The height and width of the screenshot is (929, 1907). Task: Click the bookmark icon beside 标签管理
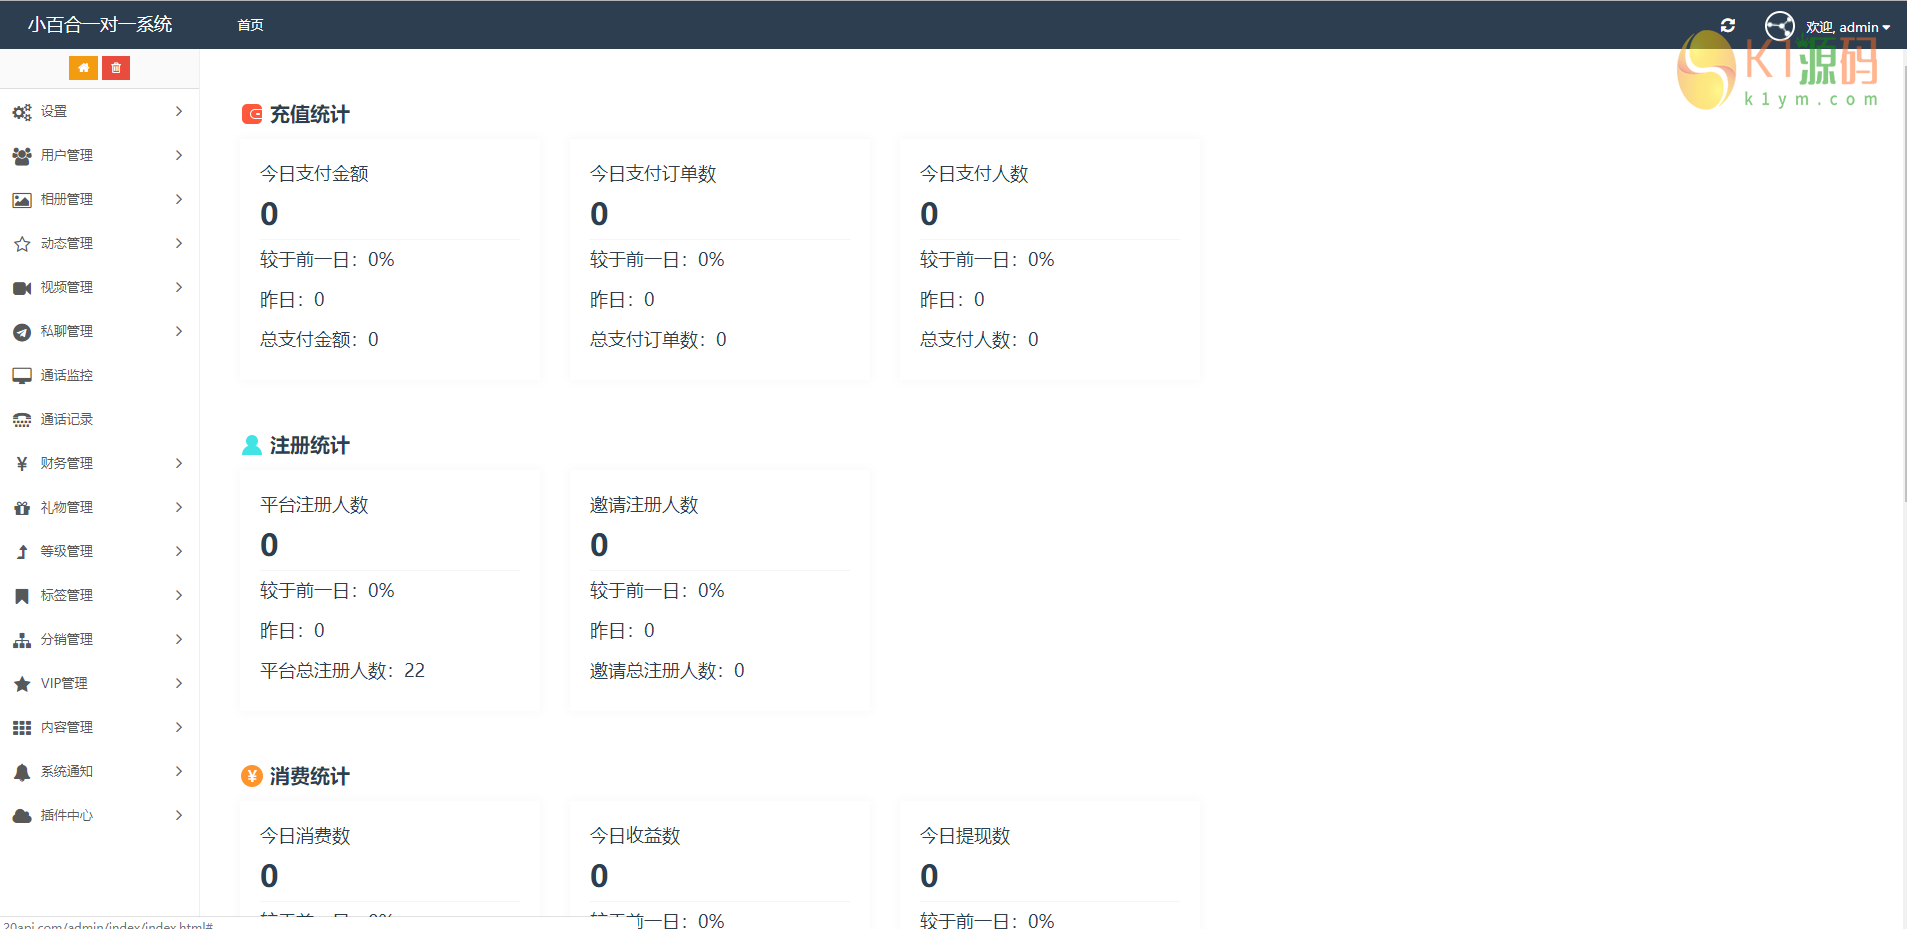(22, 596)
